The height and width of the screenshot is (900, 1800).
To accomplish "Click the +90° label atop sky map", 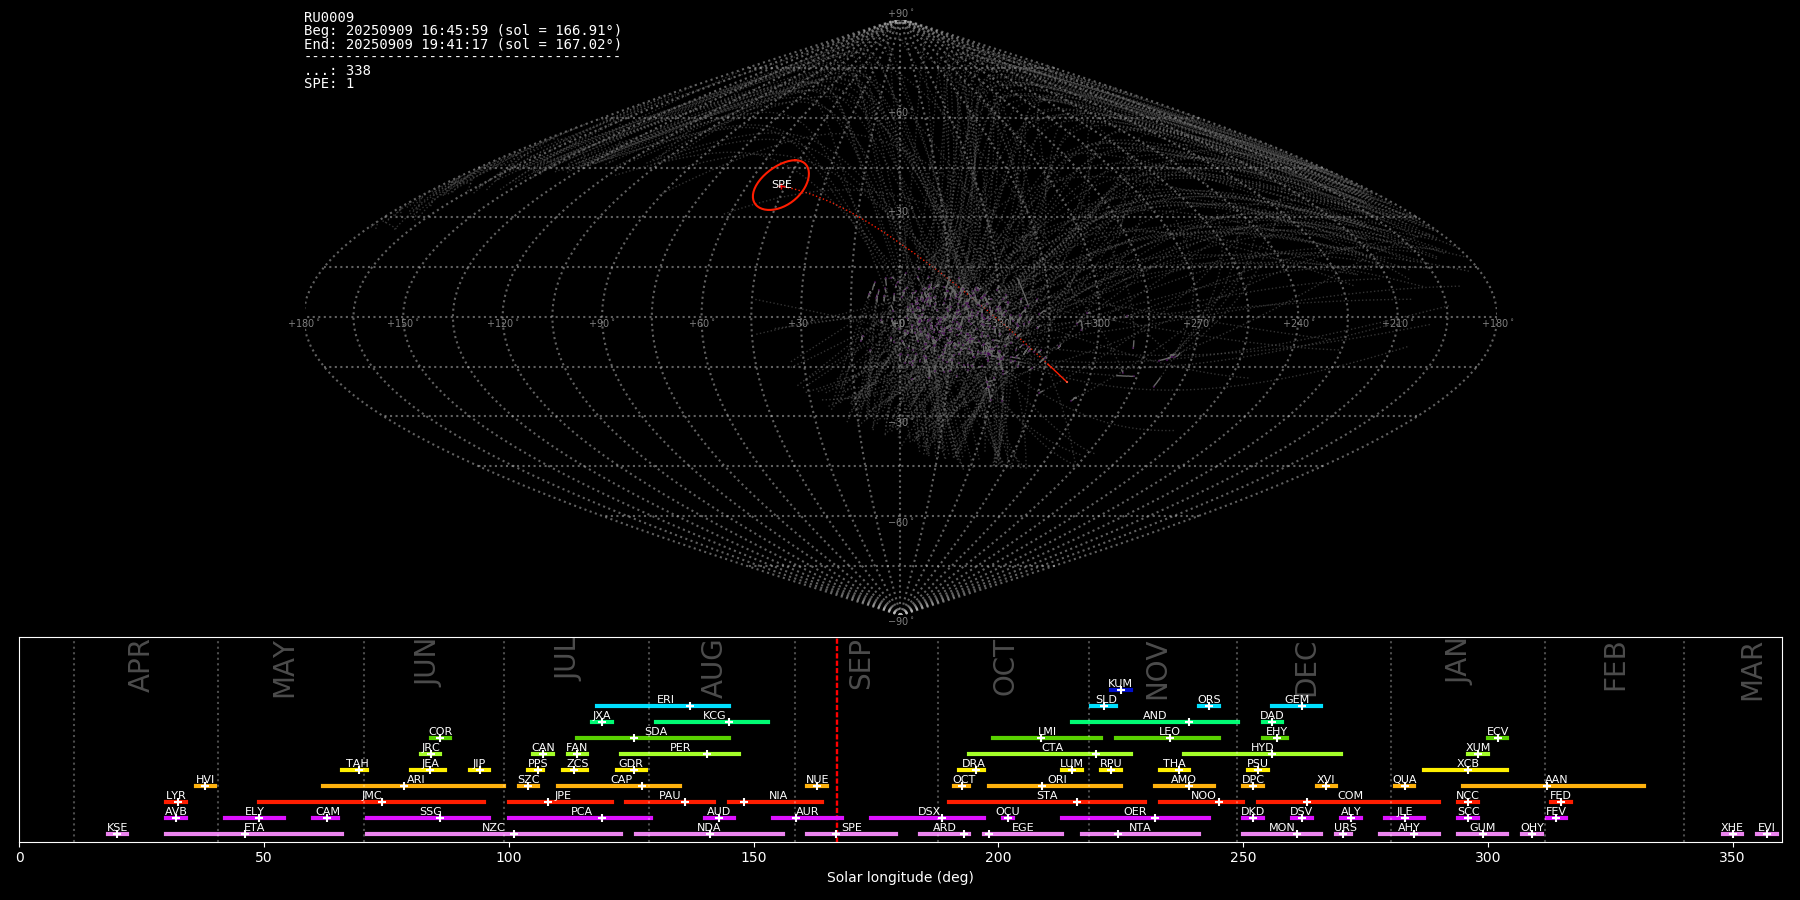I will point(900,14).
